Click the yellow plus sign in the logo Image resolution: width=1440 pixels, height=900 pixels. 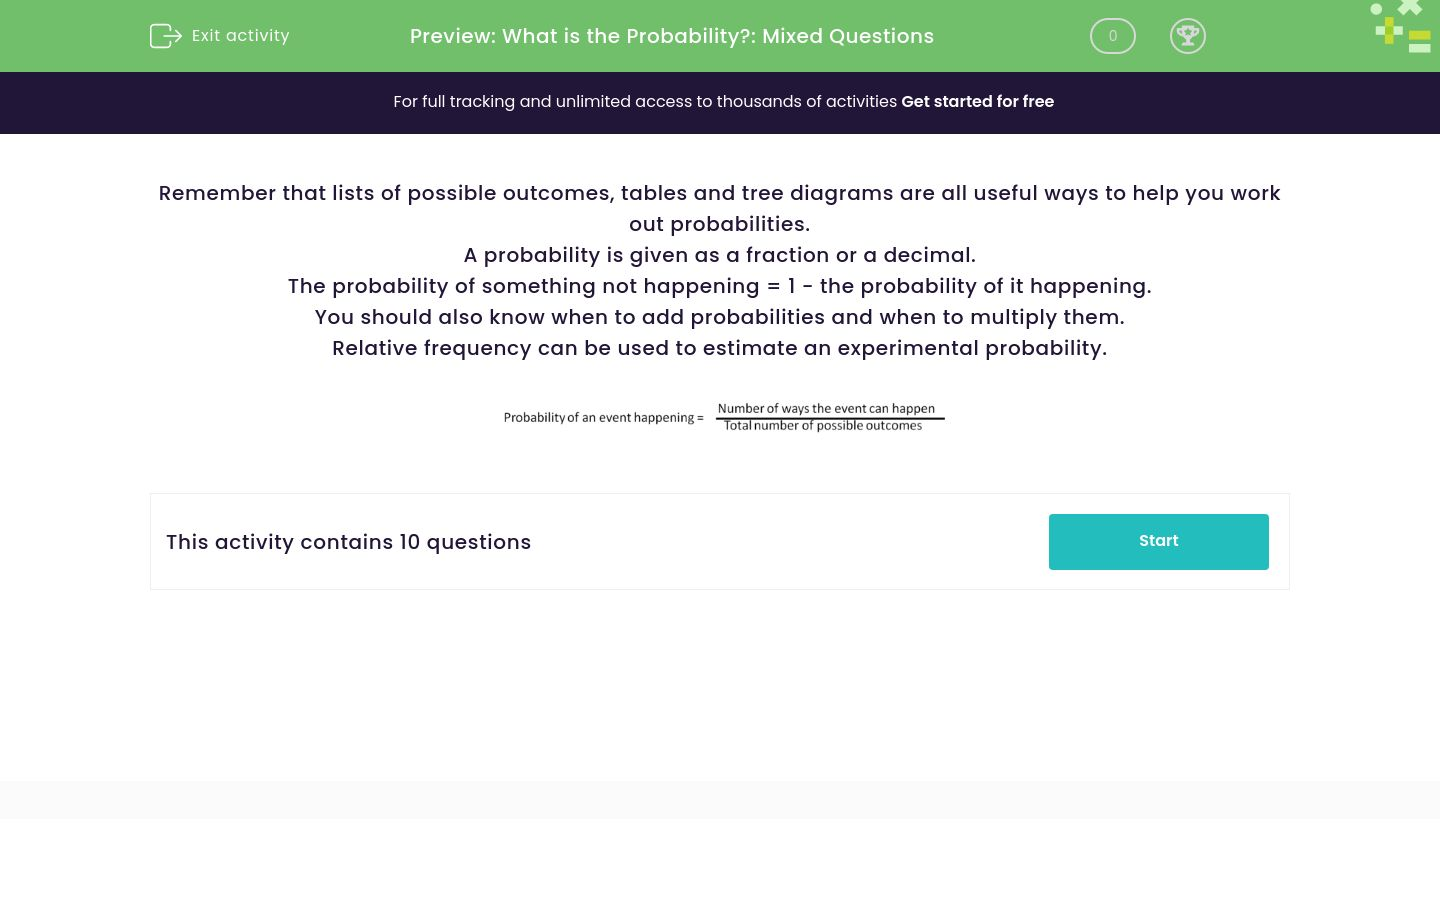tap(1389, 31)
